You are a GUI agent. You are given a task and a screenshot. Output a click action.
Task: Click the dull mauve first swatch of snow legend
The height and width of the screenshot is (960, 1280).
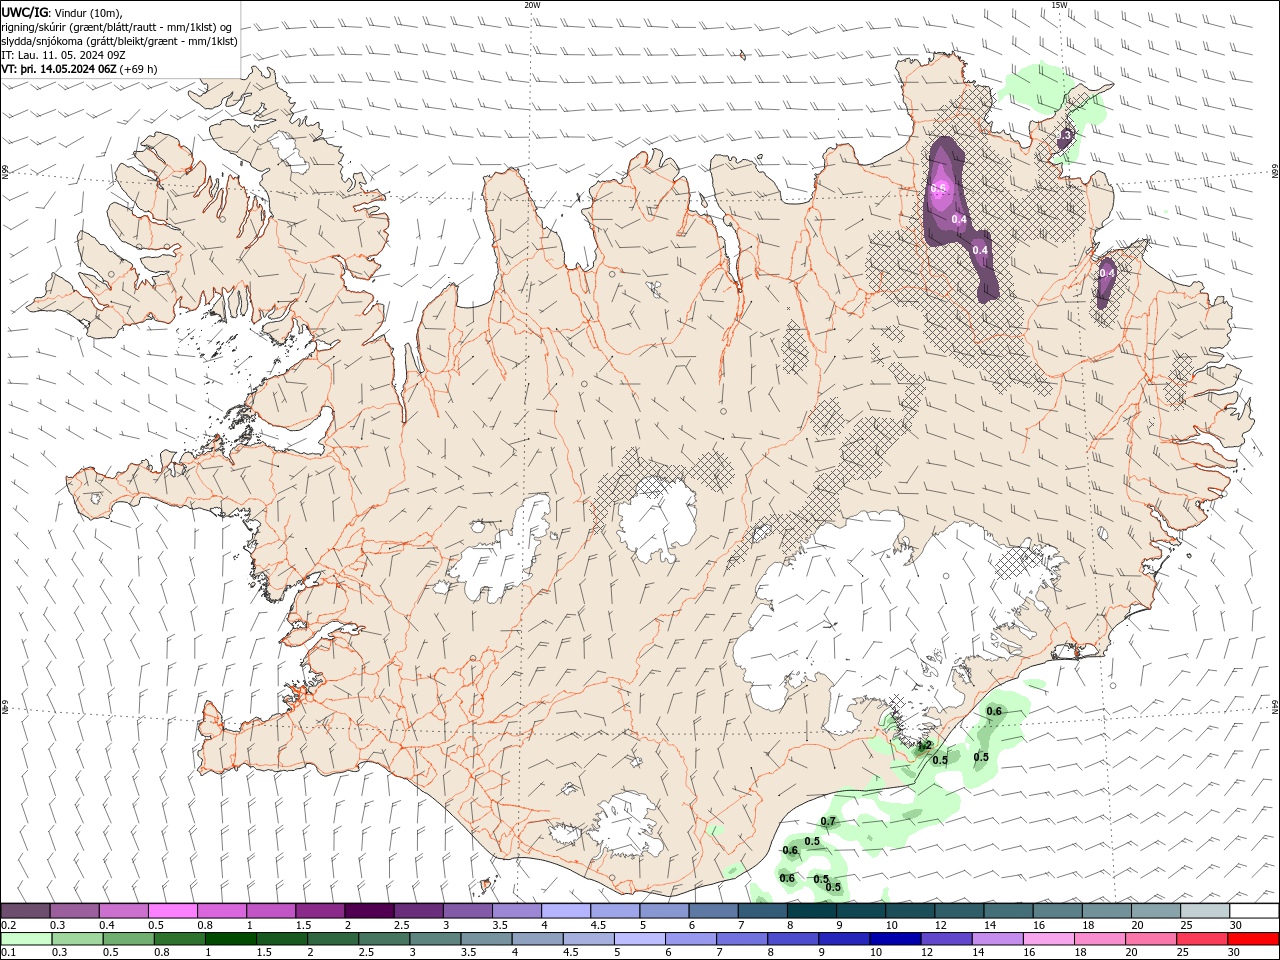(x=26, y=911)
